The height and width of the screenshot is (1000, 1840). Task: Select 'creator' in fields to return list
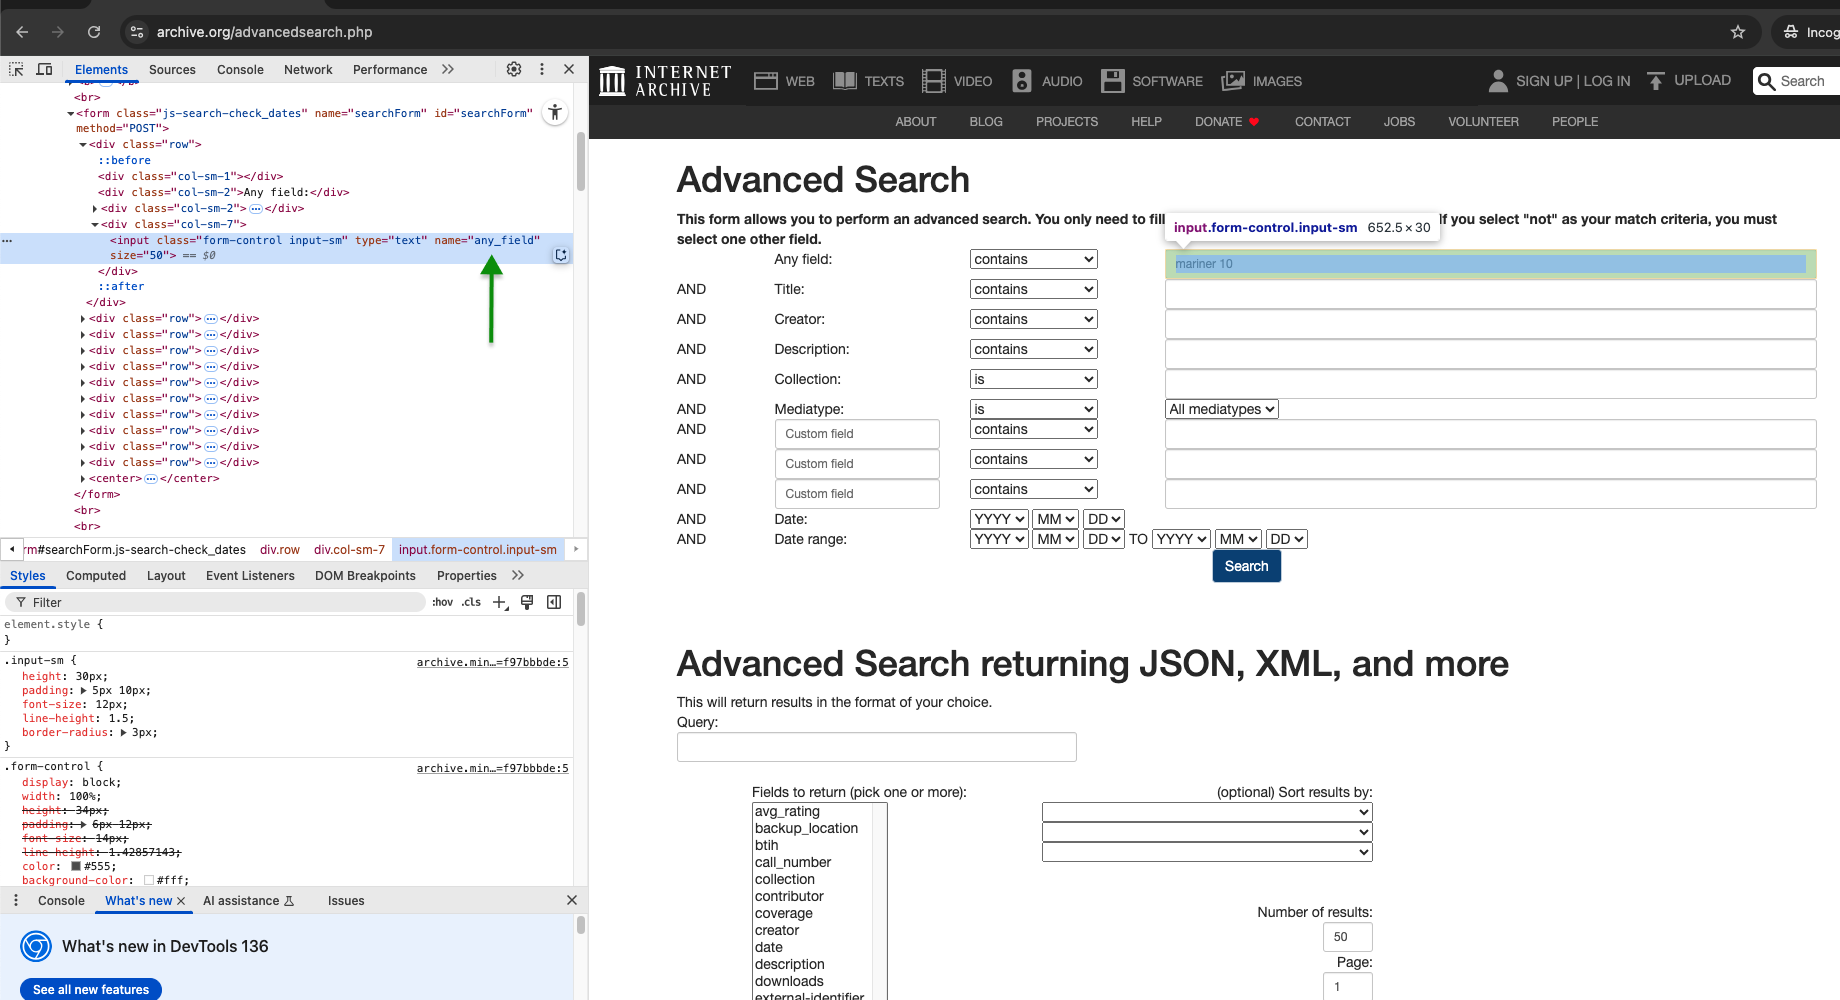pyautogui.click(x=777, y=930)
